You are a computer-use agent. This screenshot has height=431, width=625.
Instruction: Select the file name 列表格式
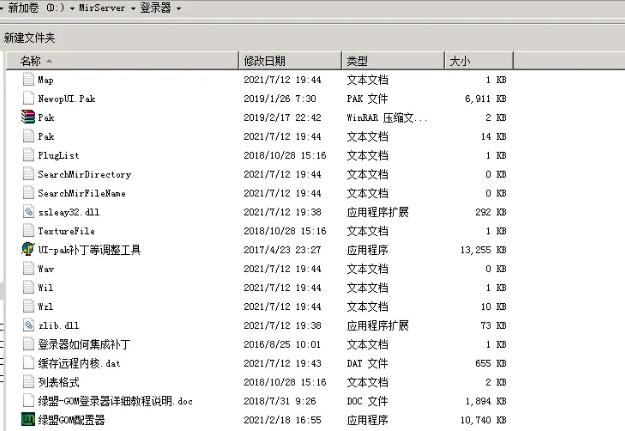pos(59,382)
